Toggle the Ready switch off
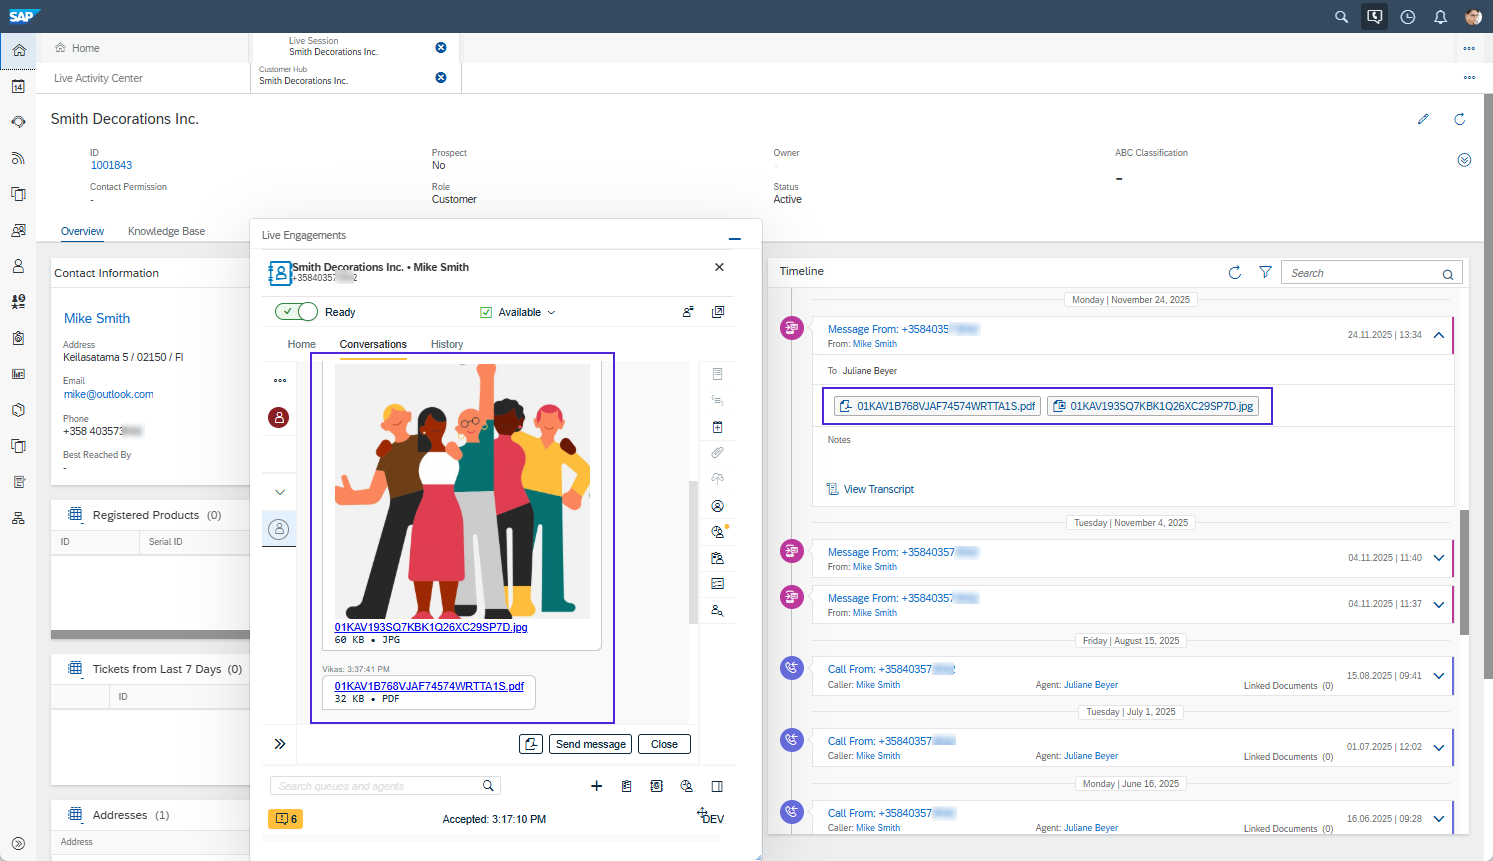The image size is (1493, 861). click(296, 312)
